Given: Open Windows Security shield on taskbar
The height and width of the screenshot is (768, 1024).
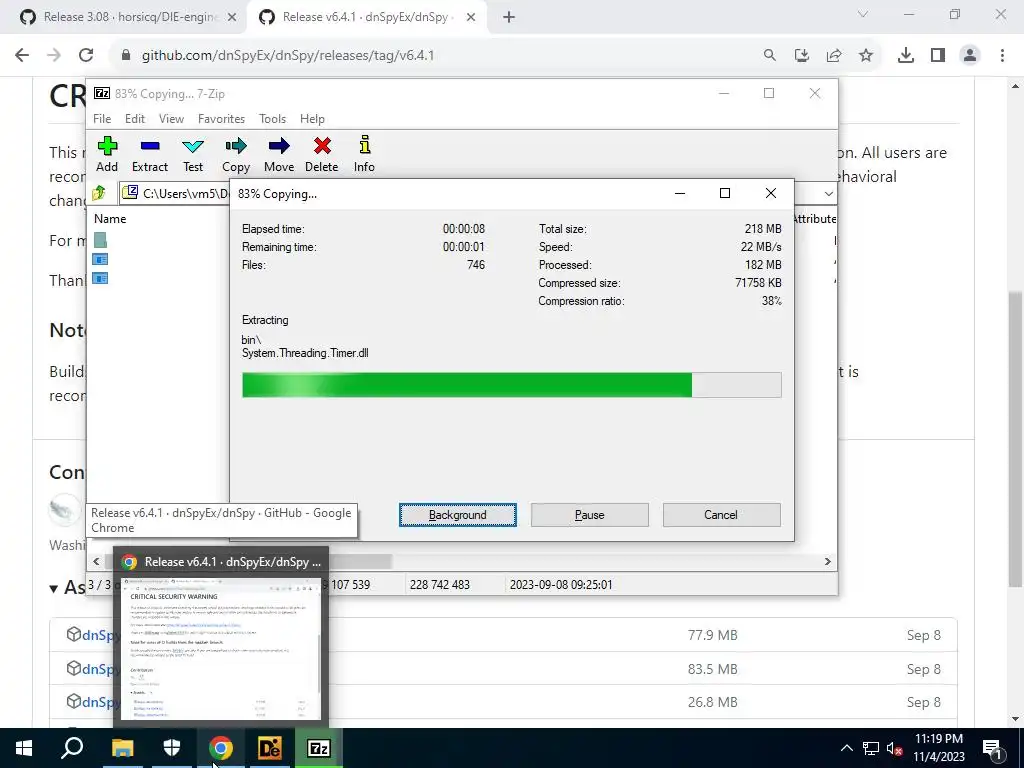Looking at the screenshot, I should pyautogui.click(x=171, y=748).
